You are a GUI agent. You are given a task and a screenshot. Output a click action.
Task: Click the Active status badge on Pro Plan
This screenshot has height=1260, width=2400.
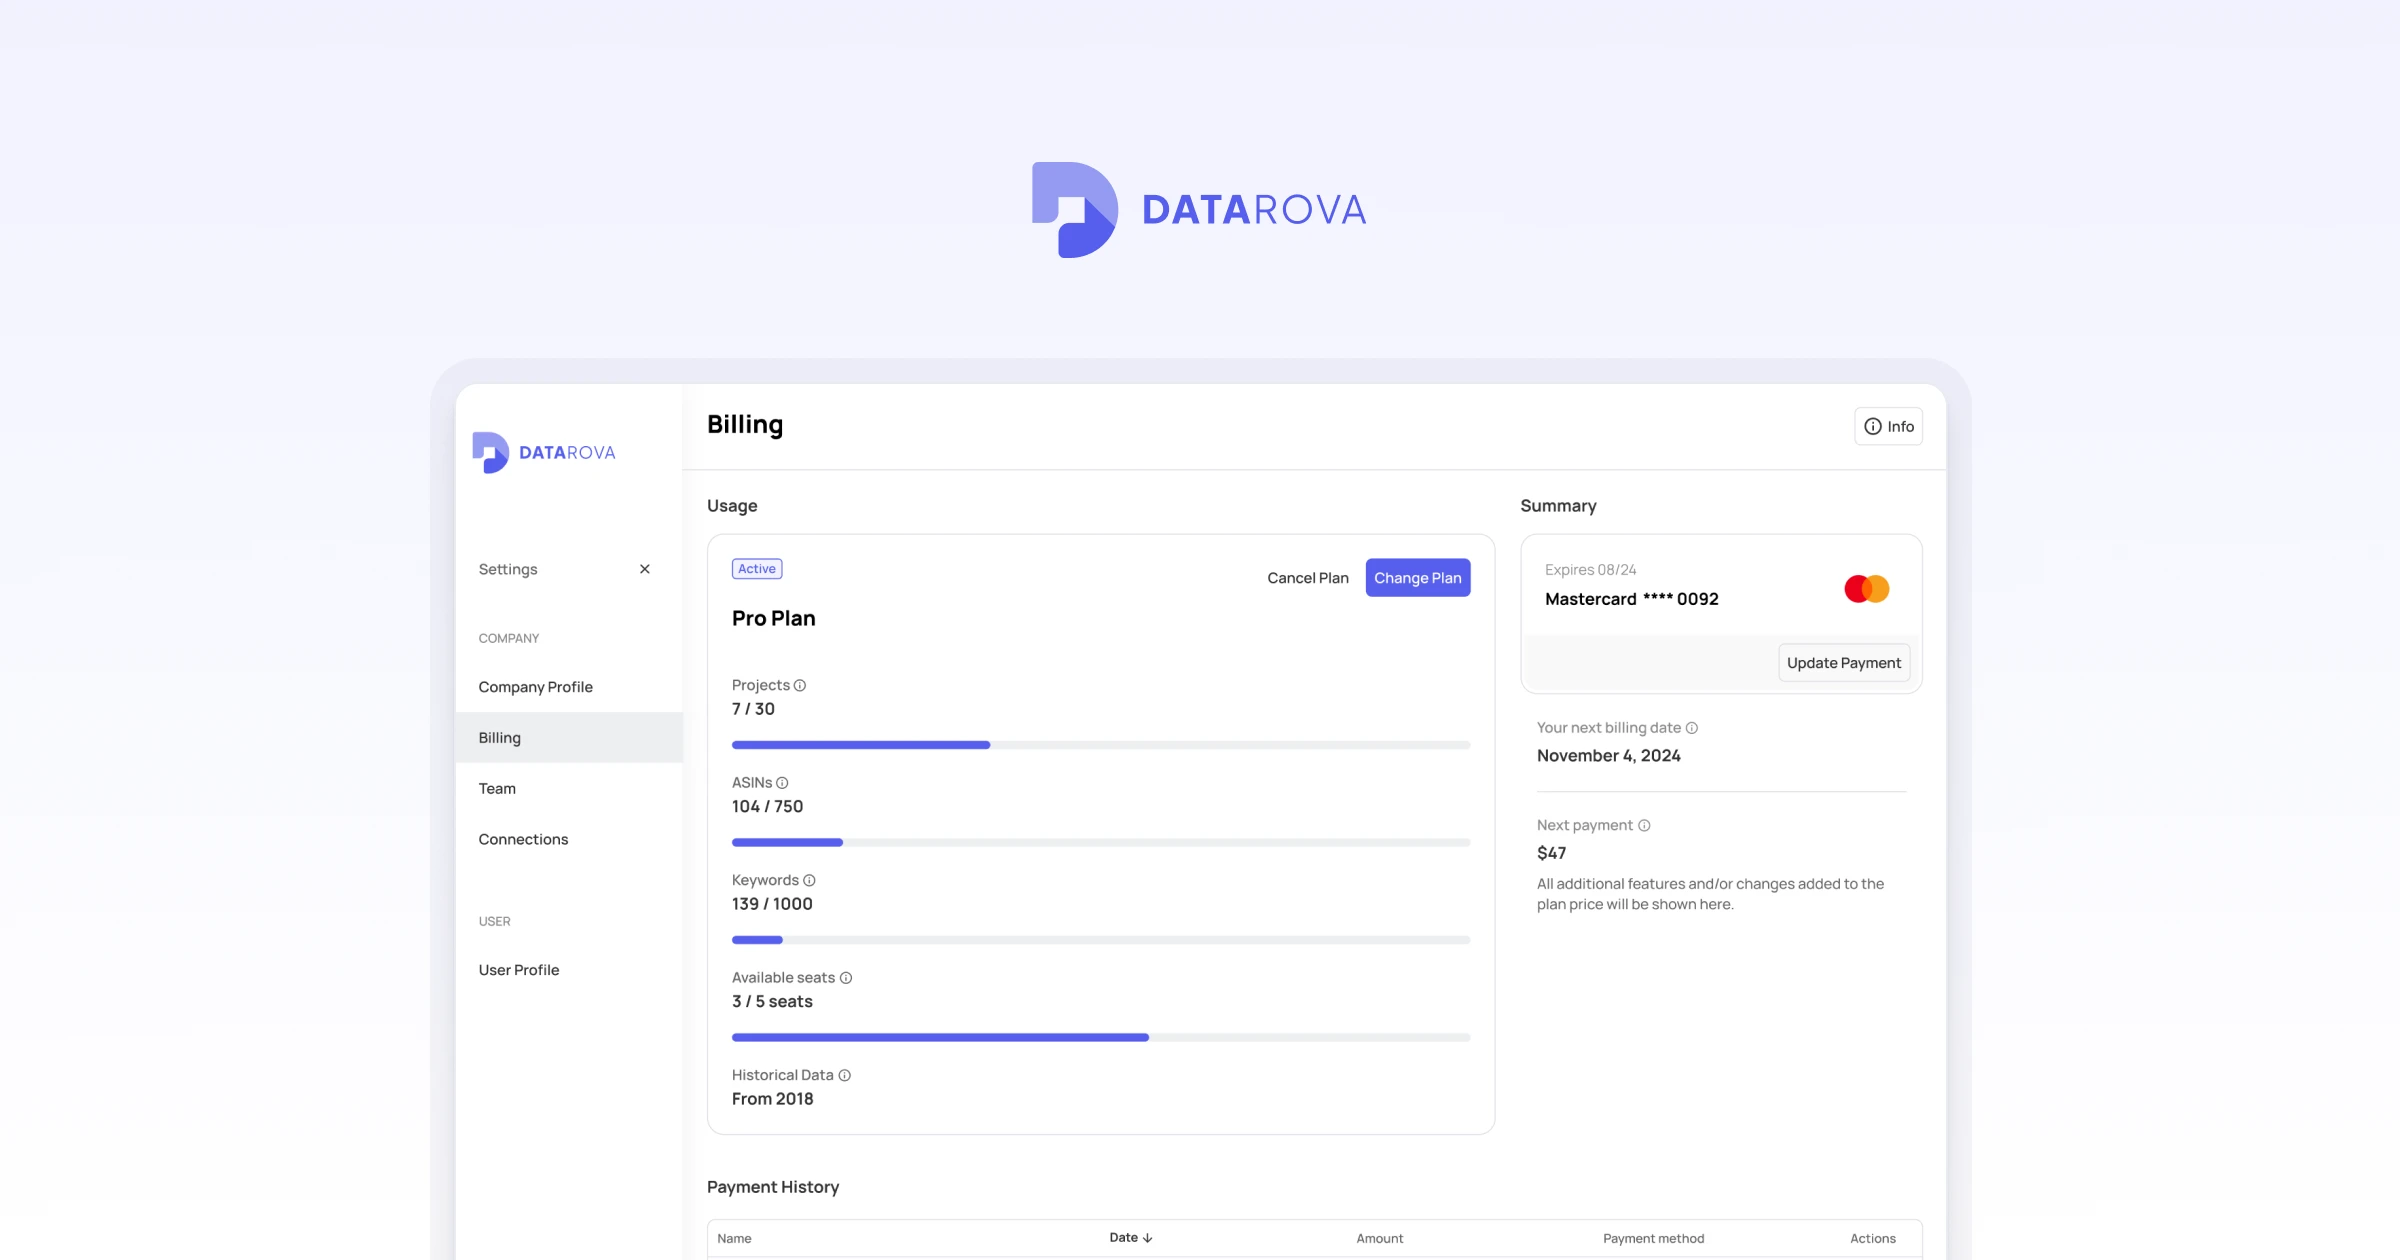click(756, 568)
